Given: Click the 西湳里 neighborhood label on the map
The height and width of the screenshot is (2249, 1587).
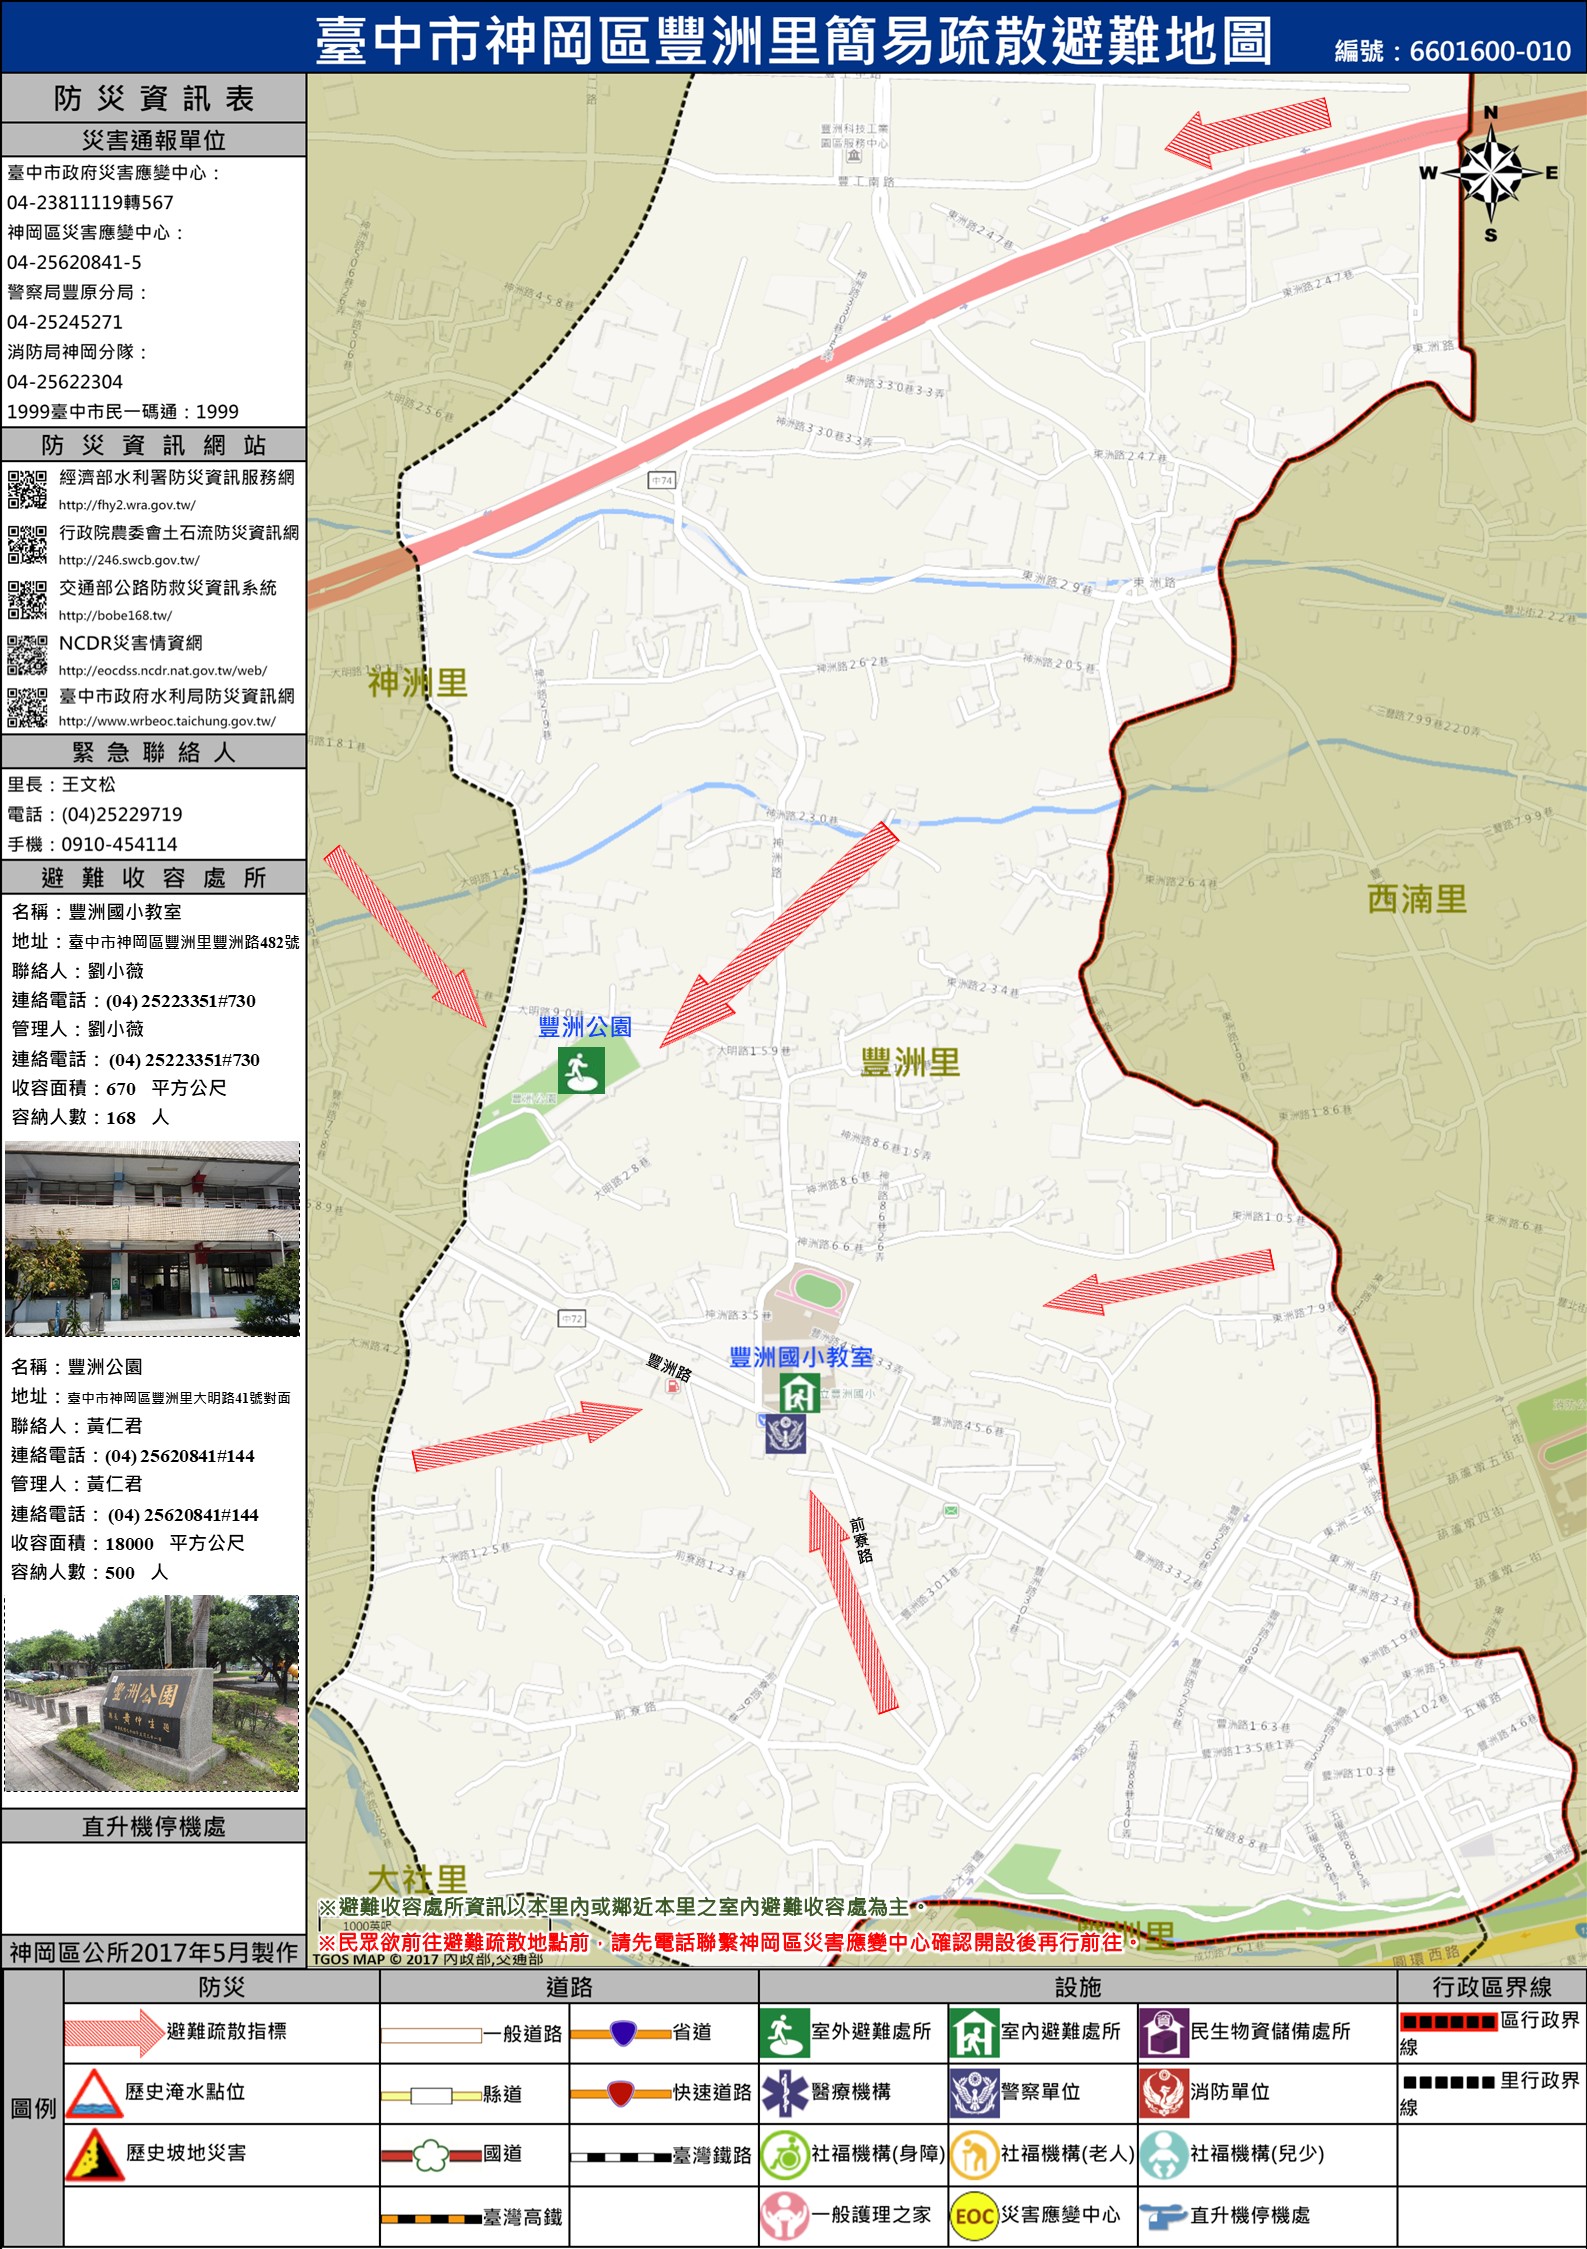Looking at the screenshot, I should 1416,899.
